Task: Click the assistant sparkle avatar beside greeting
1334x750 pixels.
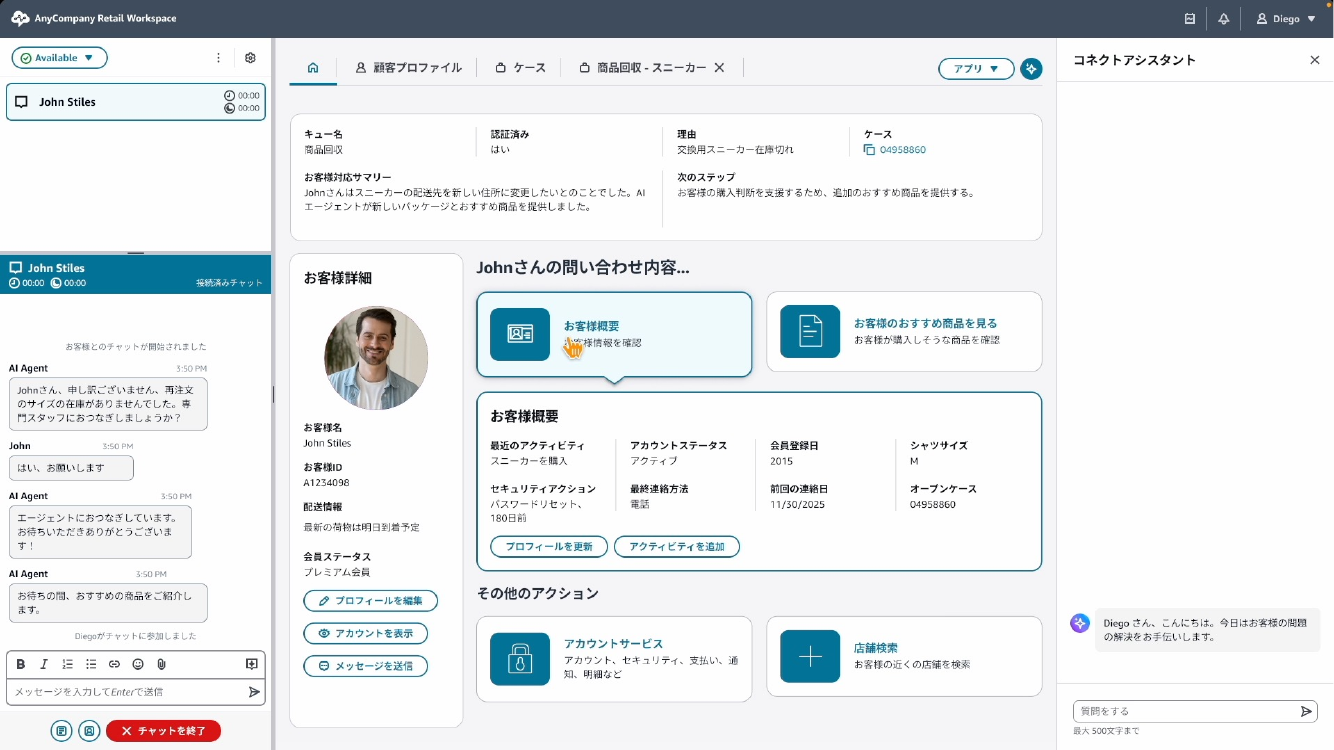Action: pyautogui.click(x=1080, y=623)
